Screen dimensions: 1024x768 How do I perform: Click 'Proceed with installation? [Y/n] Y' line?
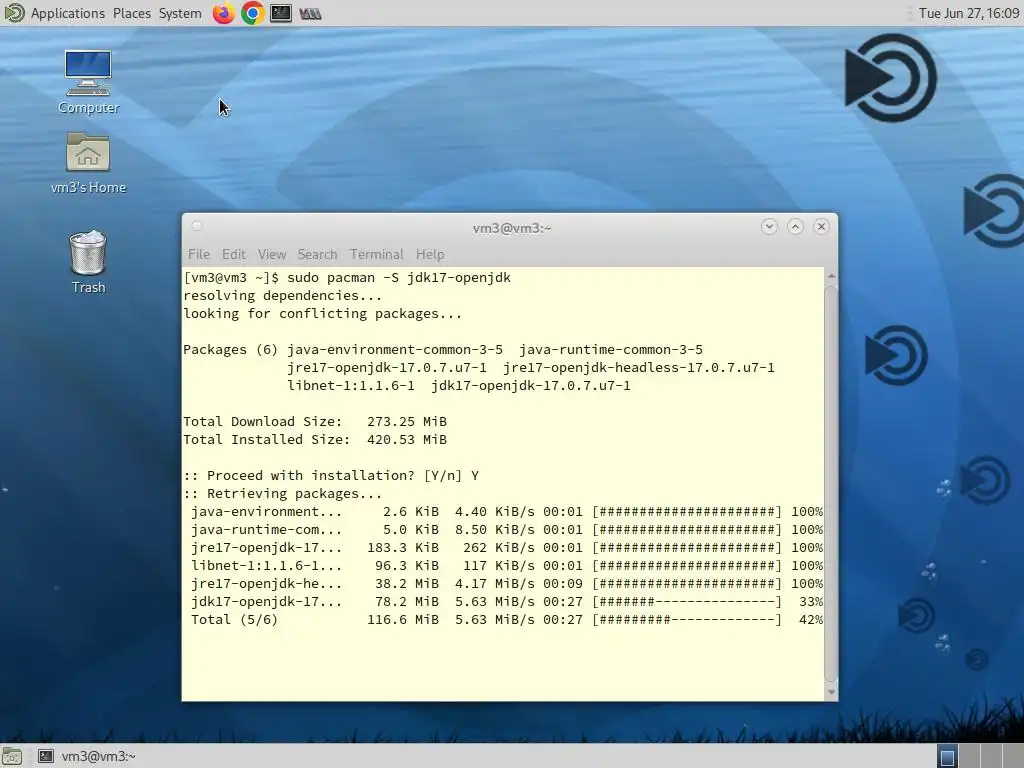coord(331,475)
